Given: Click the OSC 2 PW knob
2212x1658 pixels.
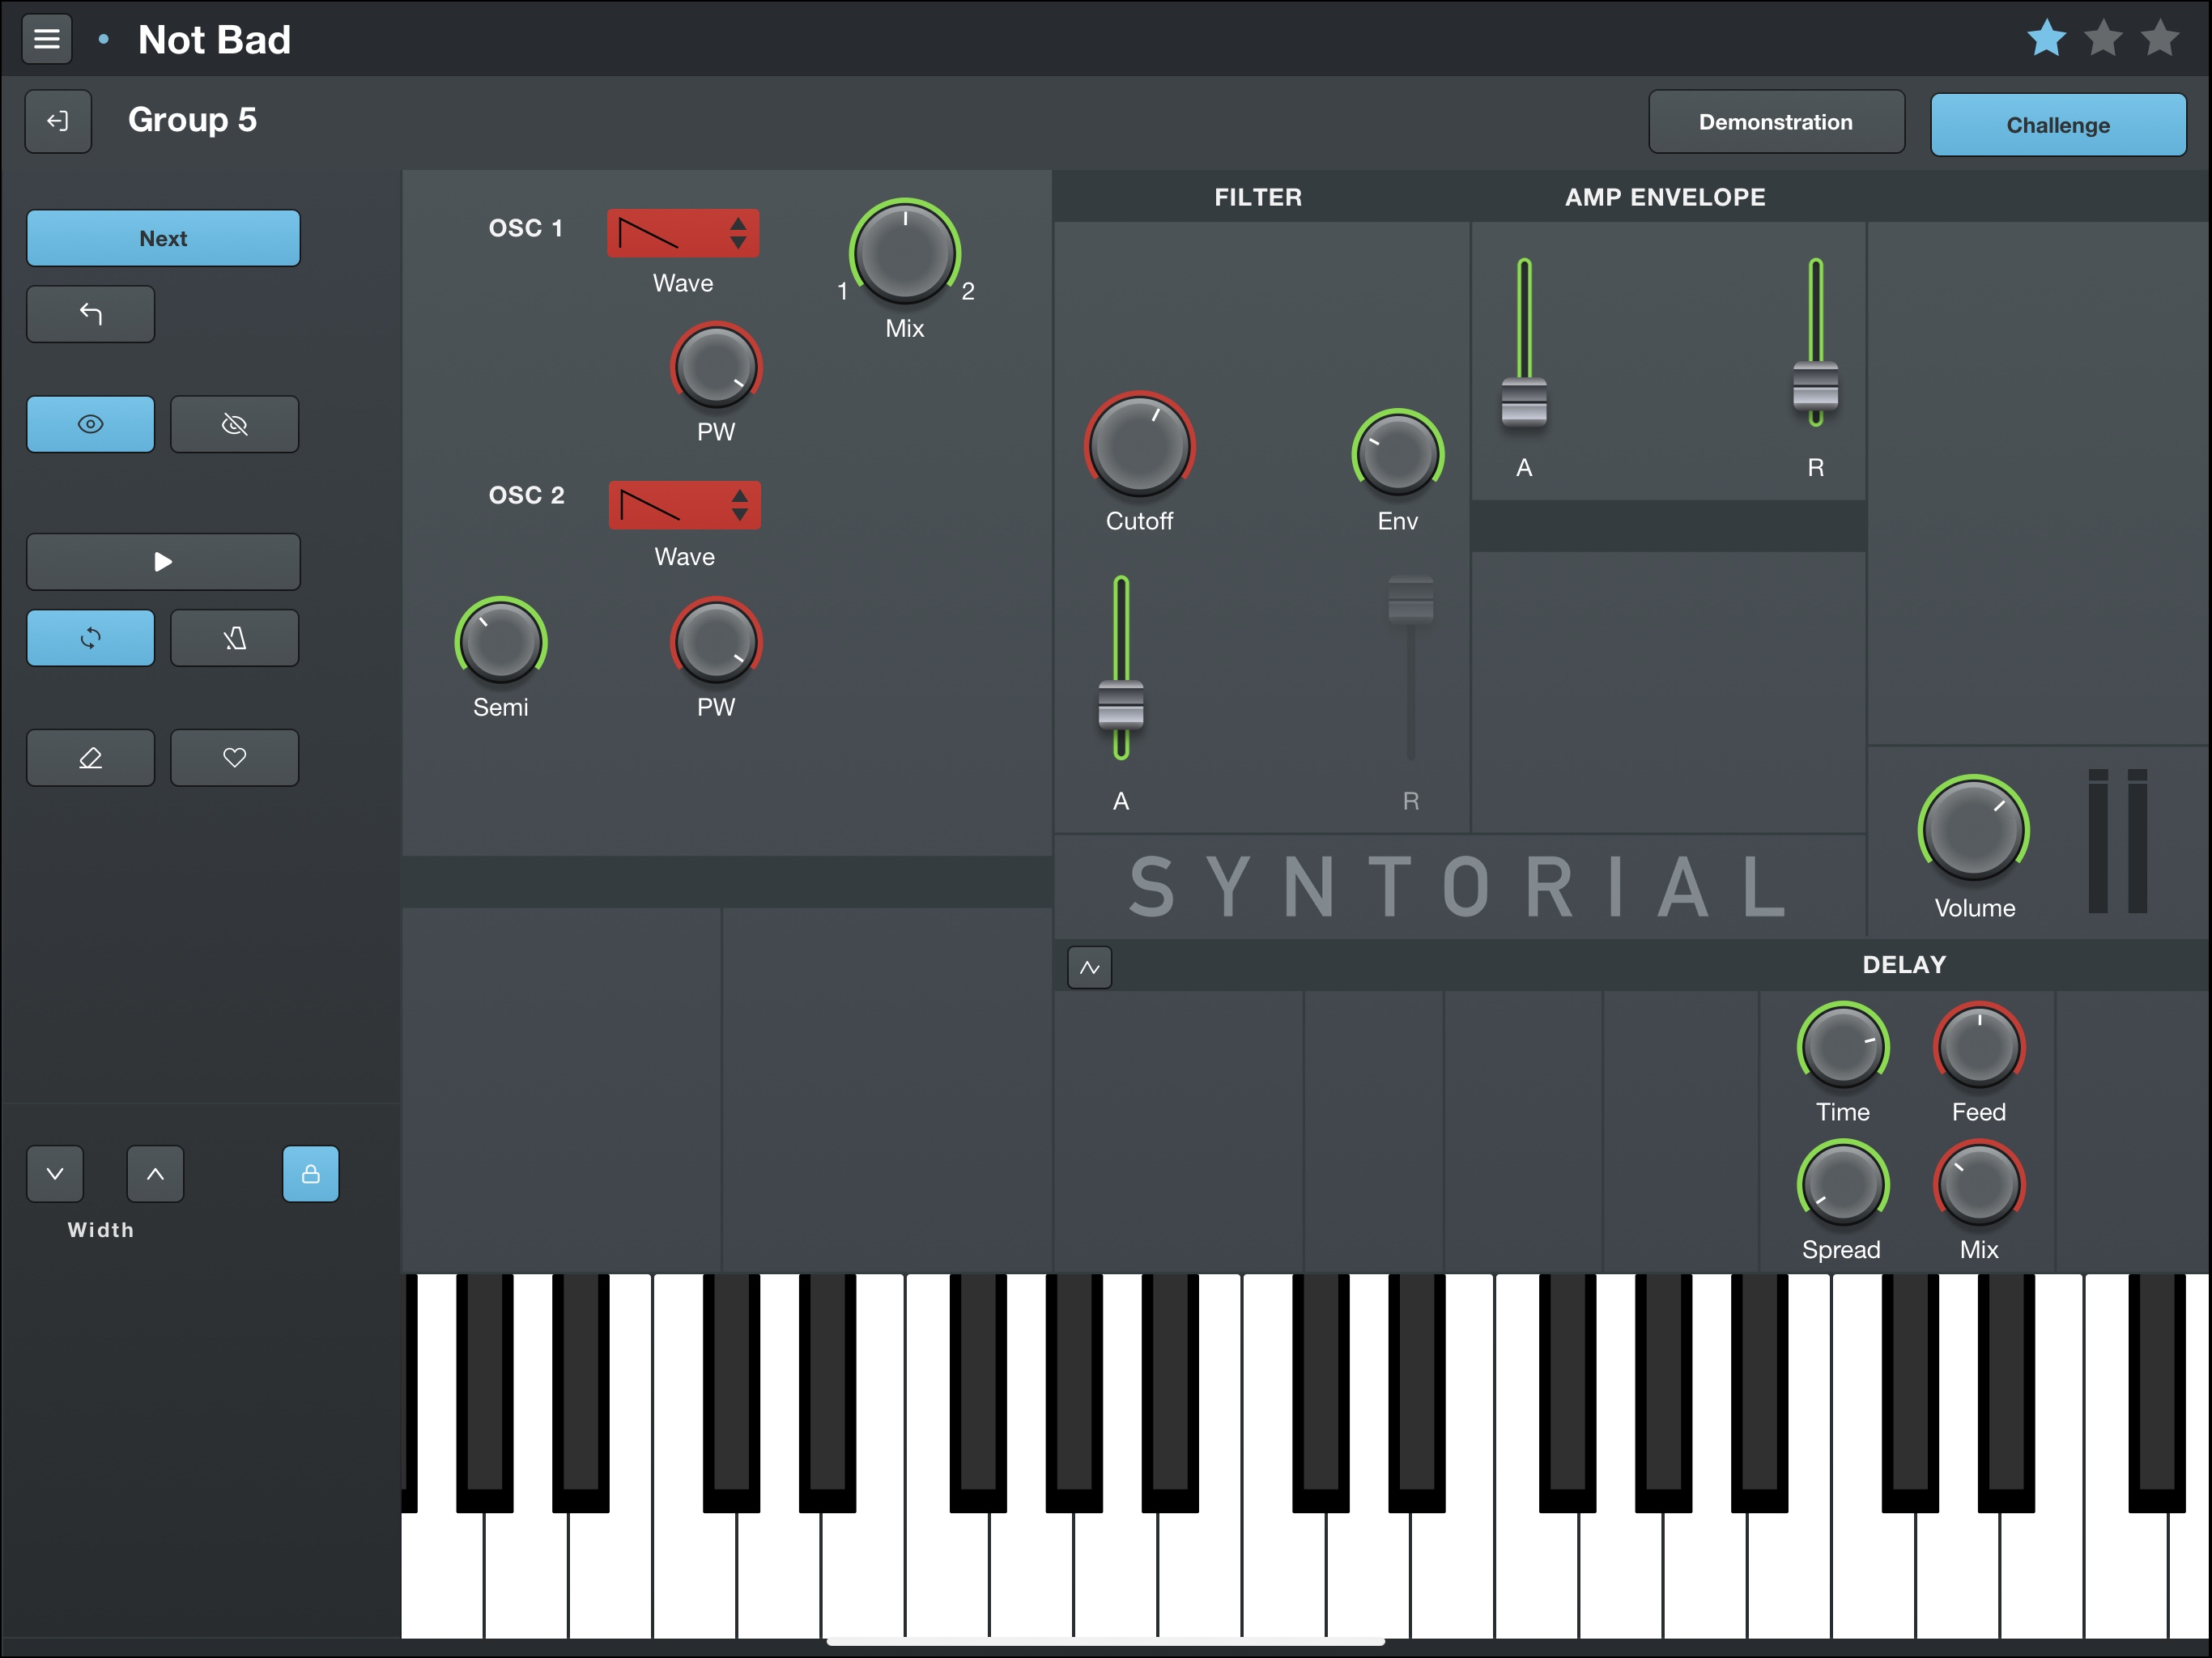Looking at the screenshot, I should (716, 642).
